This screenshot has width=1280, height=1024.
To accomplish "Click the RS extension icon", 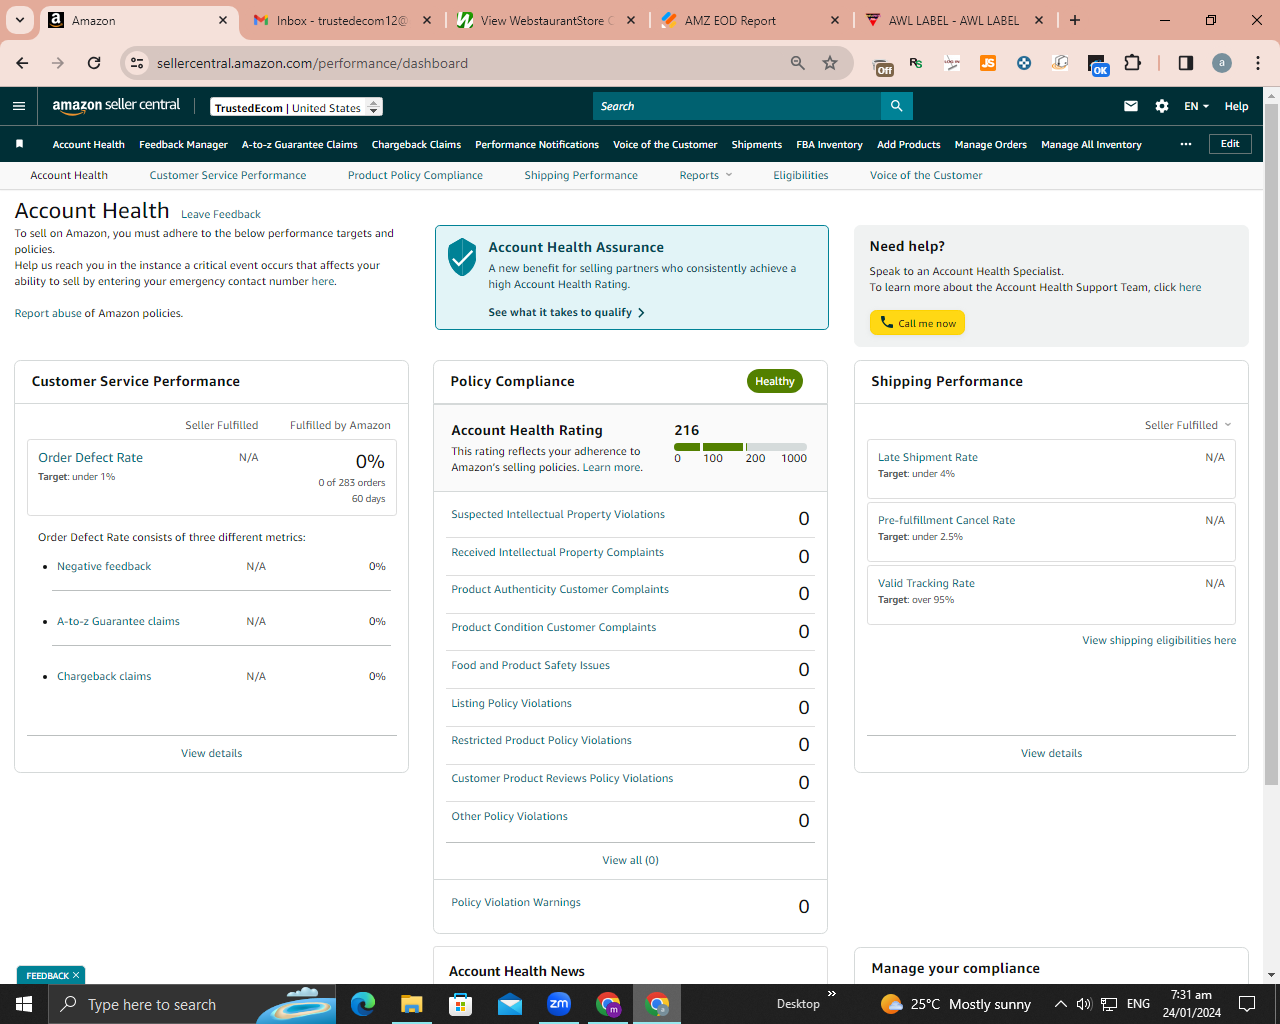I will click(916, 63).
